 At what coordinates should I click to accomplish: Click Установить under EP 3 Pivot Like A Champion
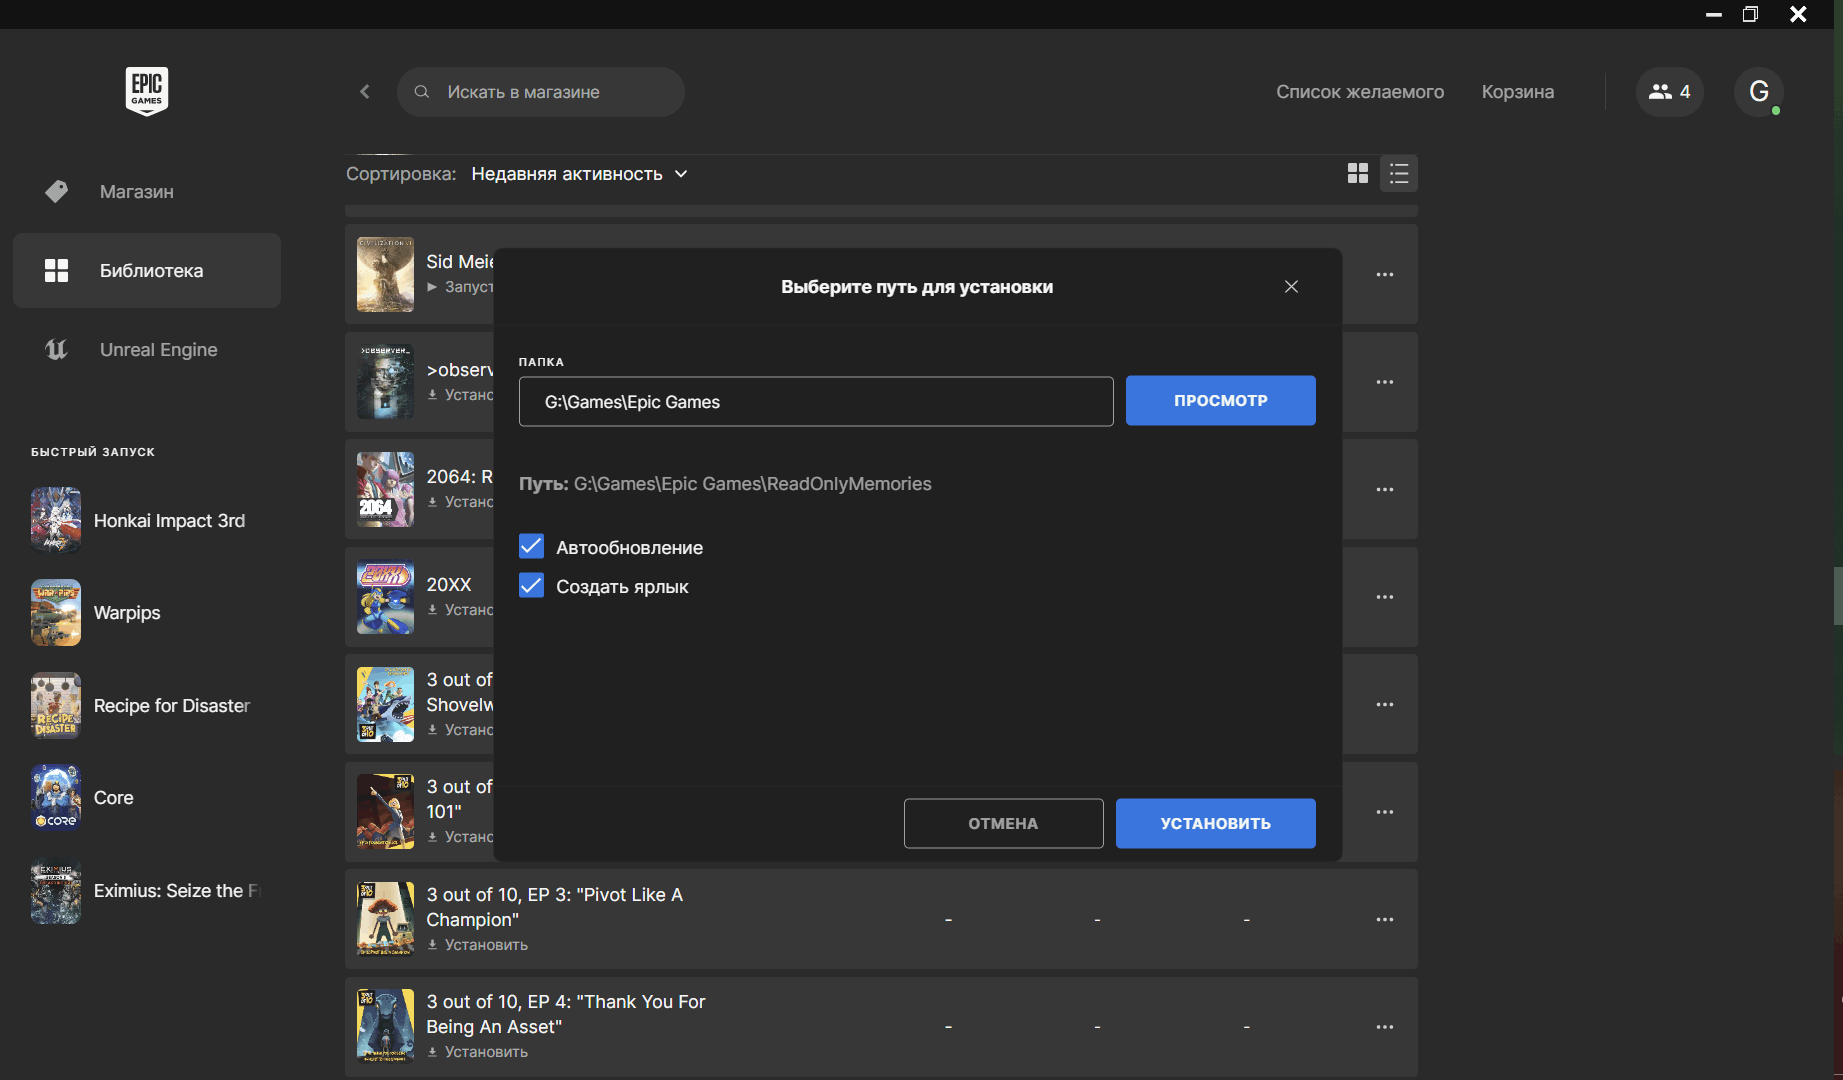478,945
